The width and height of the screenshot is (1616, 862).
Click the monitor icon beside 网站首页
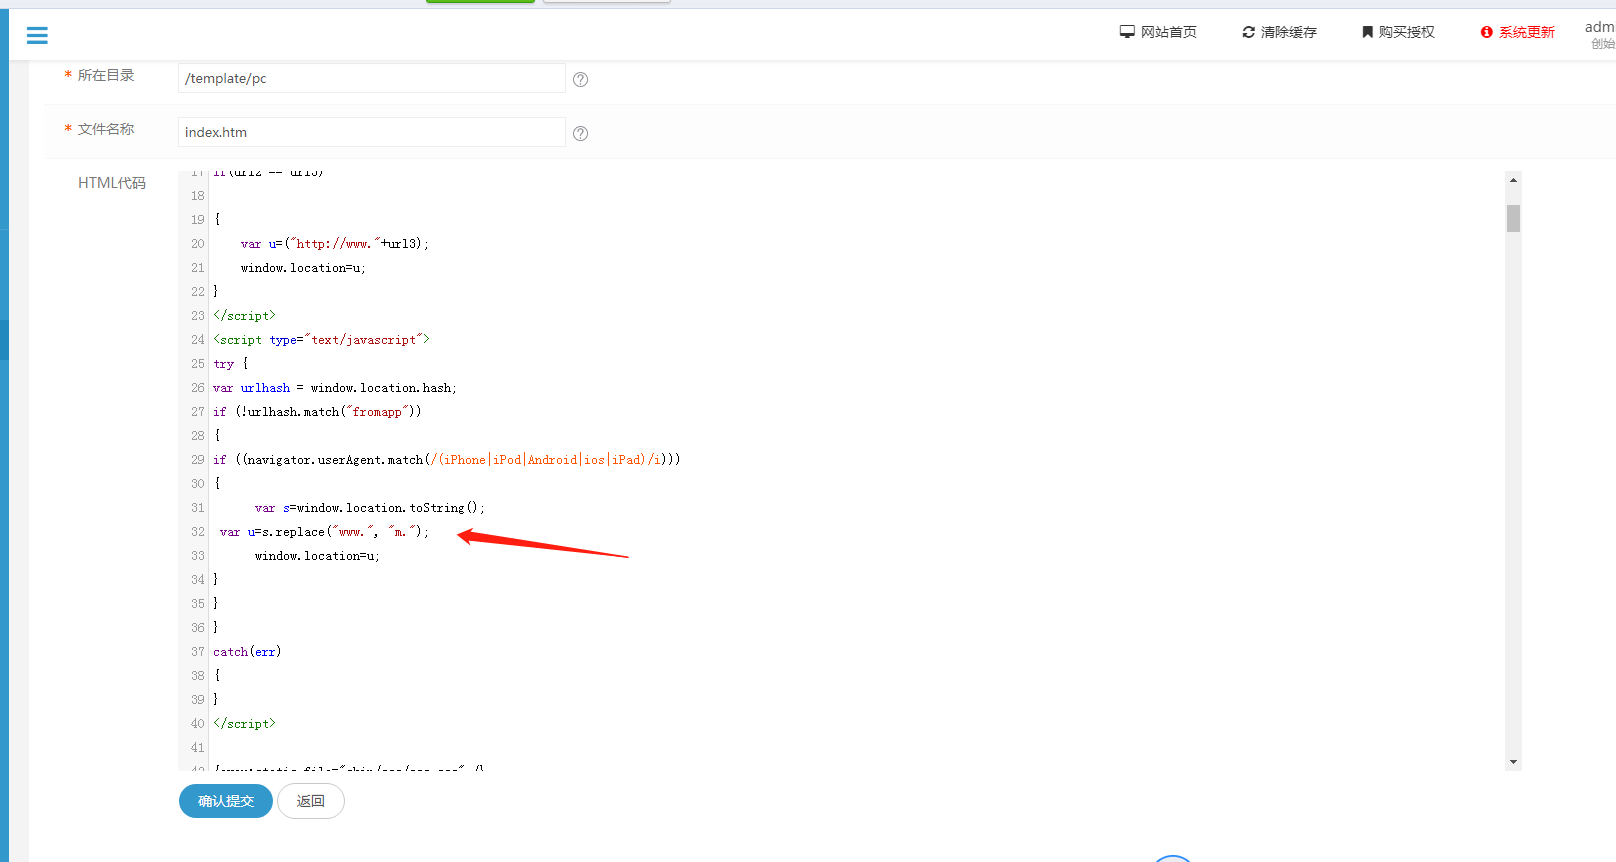pos(1127,32)
